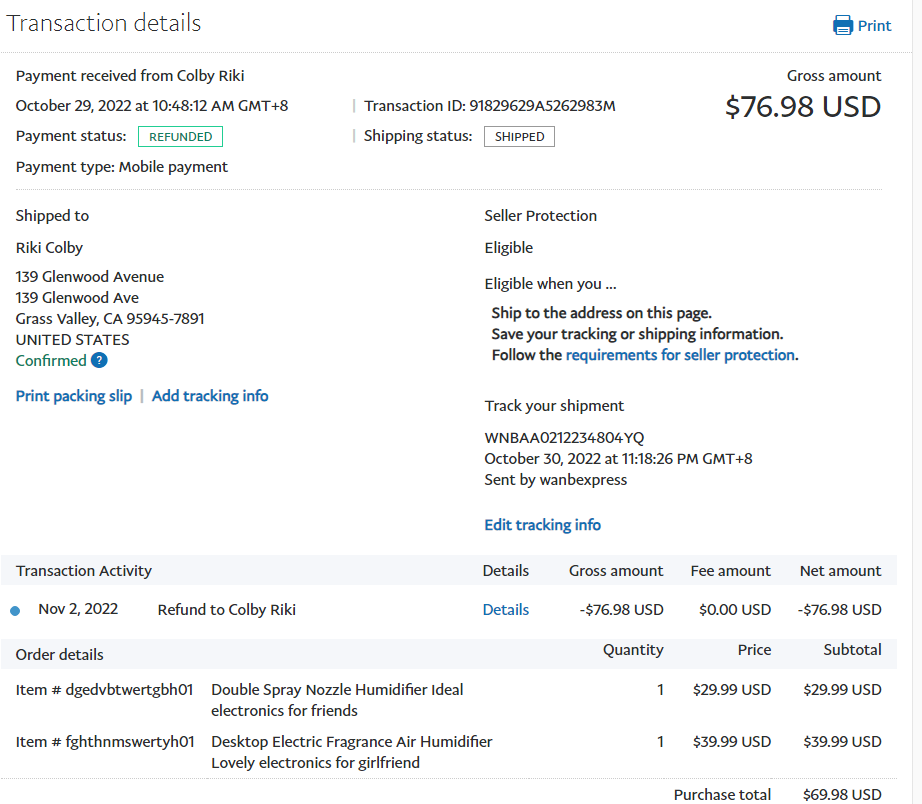Click the large $76.98 USD gross amount
This screenshot has height=804, width=922.
[x=802, y=107]
